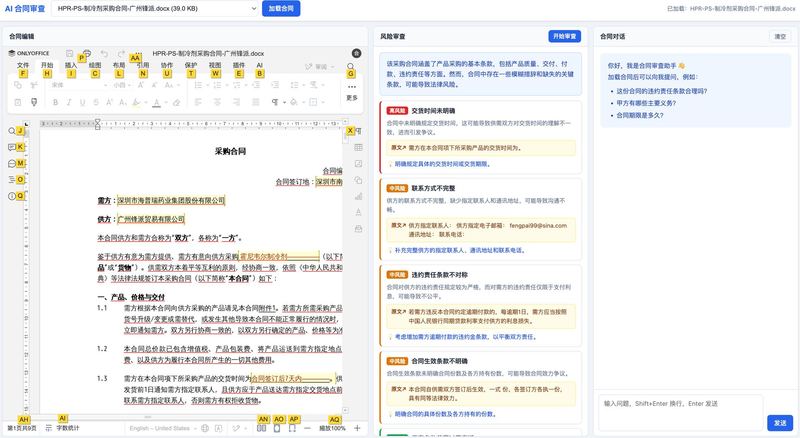Click the print icon in title bar
The height and width of the screenshot is (438, 800).
click(x=87, y=53)
